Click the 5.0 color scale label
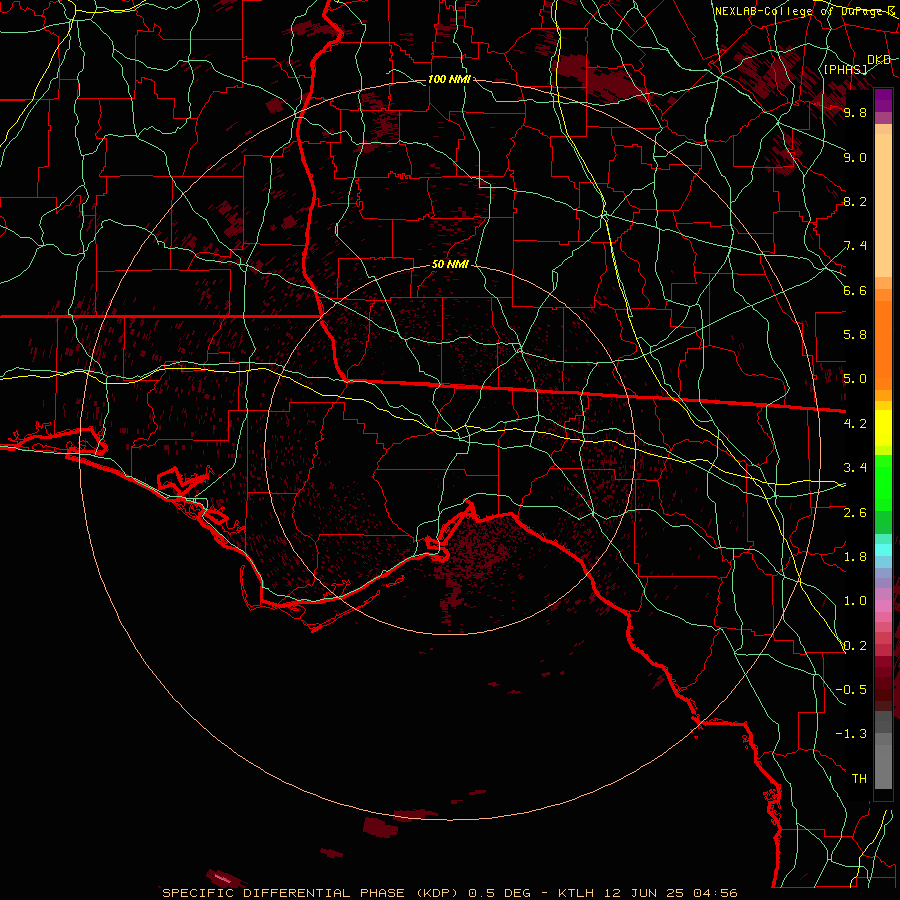Screen dimensions: 900x900 (855, 379)
